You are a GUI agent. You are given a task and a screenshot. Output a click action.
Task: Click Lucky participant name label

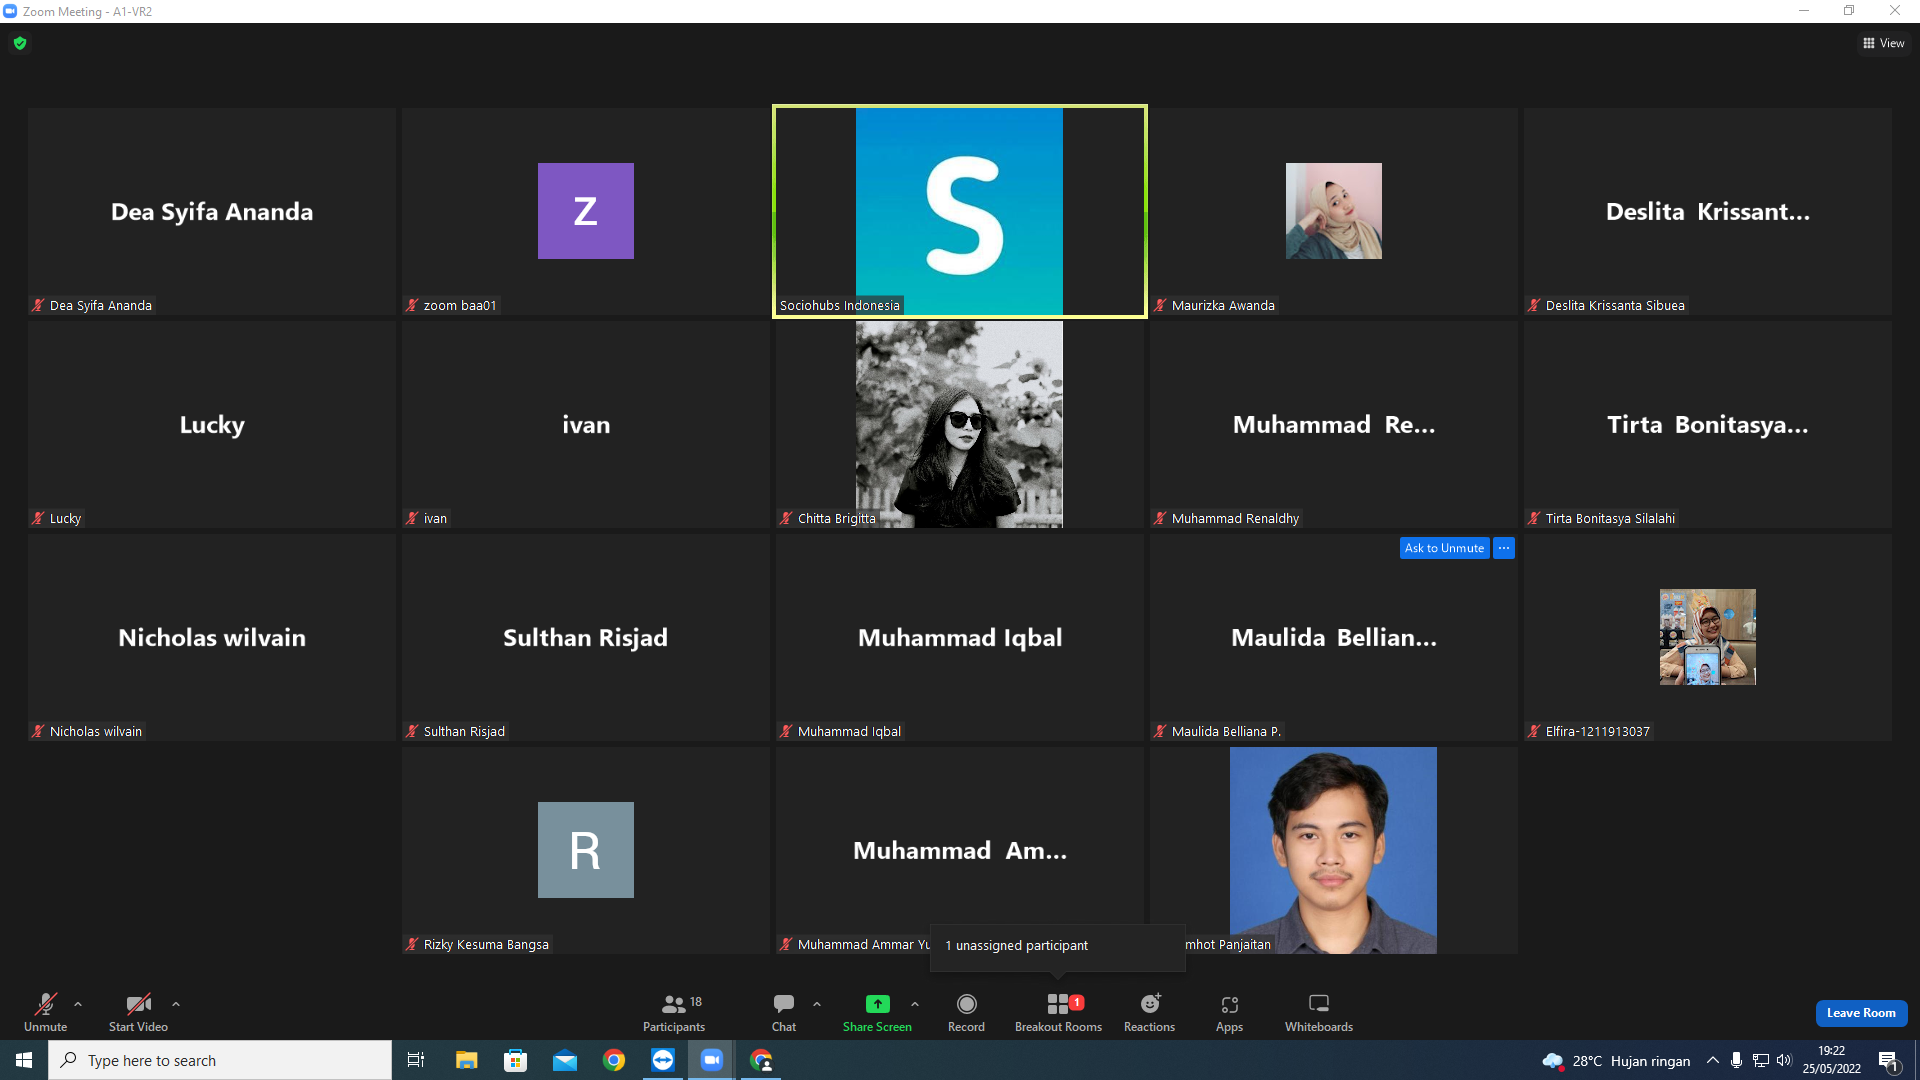[65, 519]
